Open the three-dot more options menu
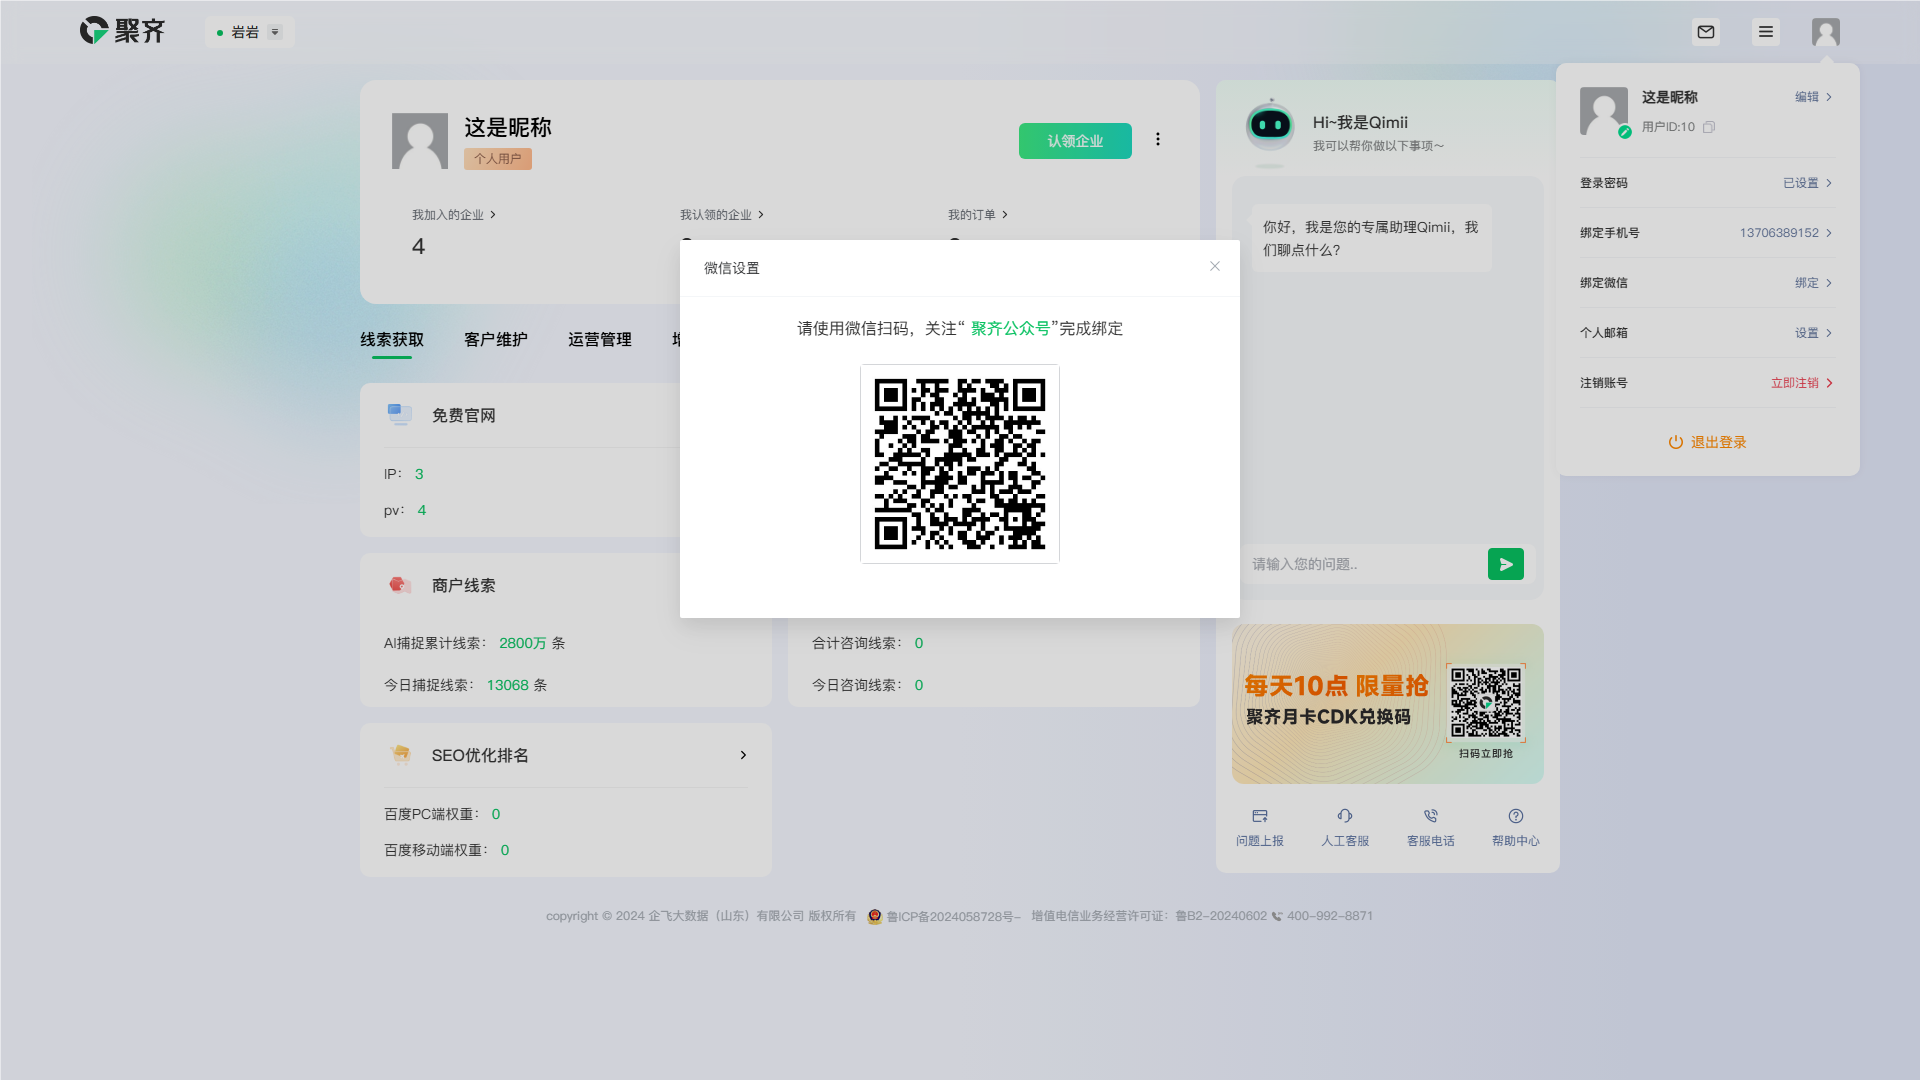Screen dimensions: 1920x1080 pos(1158,139)
